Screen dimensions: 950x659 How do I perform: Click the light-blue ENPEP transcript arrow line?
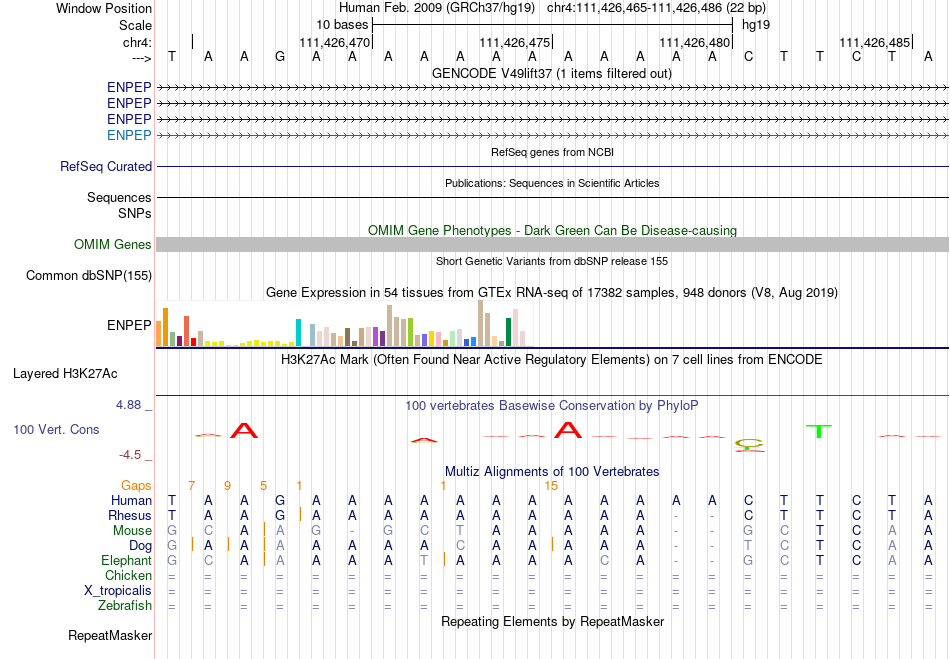coord(552,136)
